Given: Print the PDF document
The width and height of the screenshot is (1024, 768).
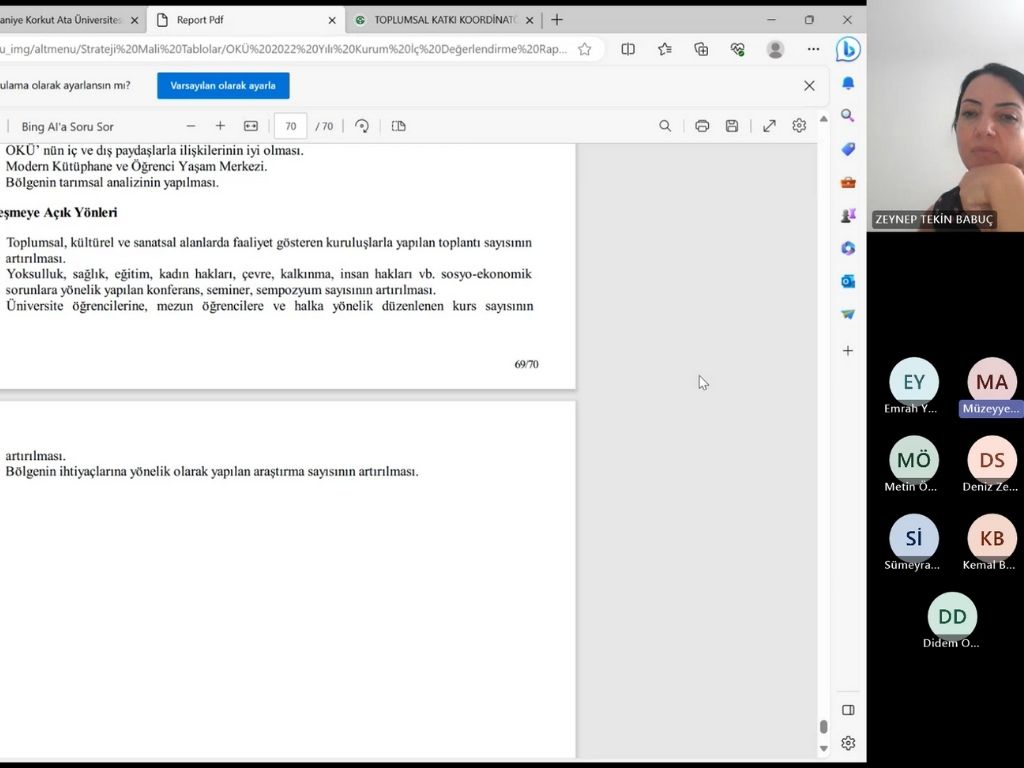Looking at the screenshot, I should point(702,126).
